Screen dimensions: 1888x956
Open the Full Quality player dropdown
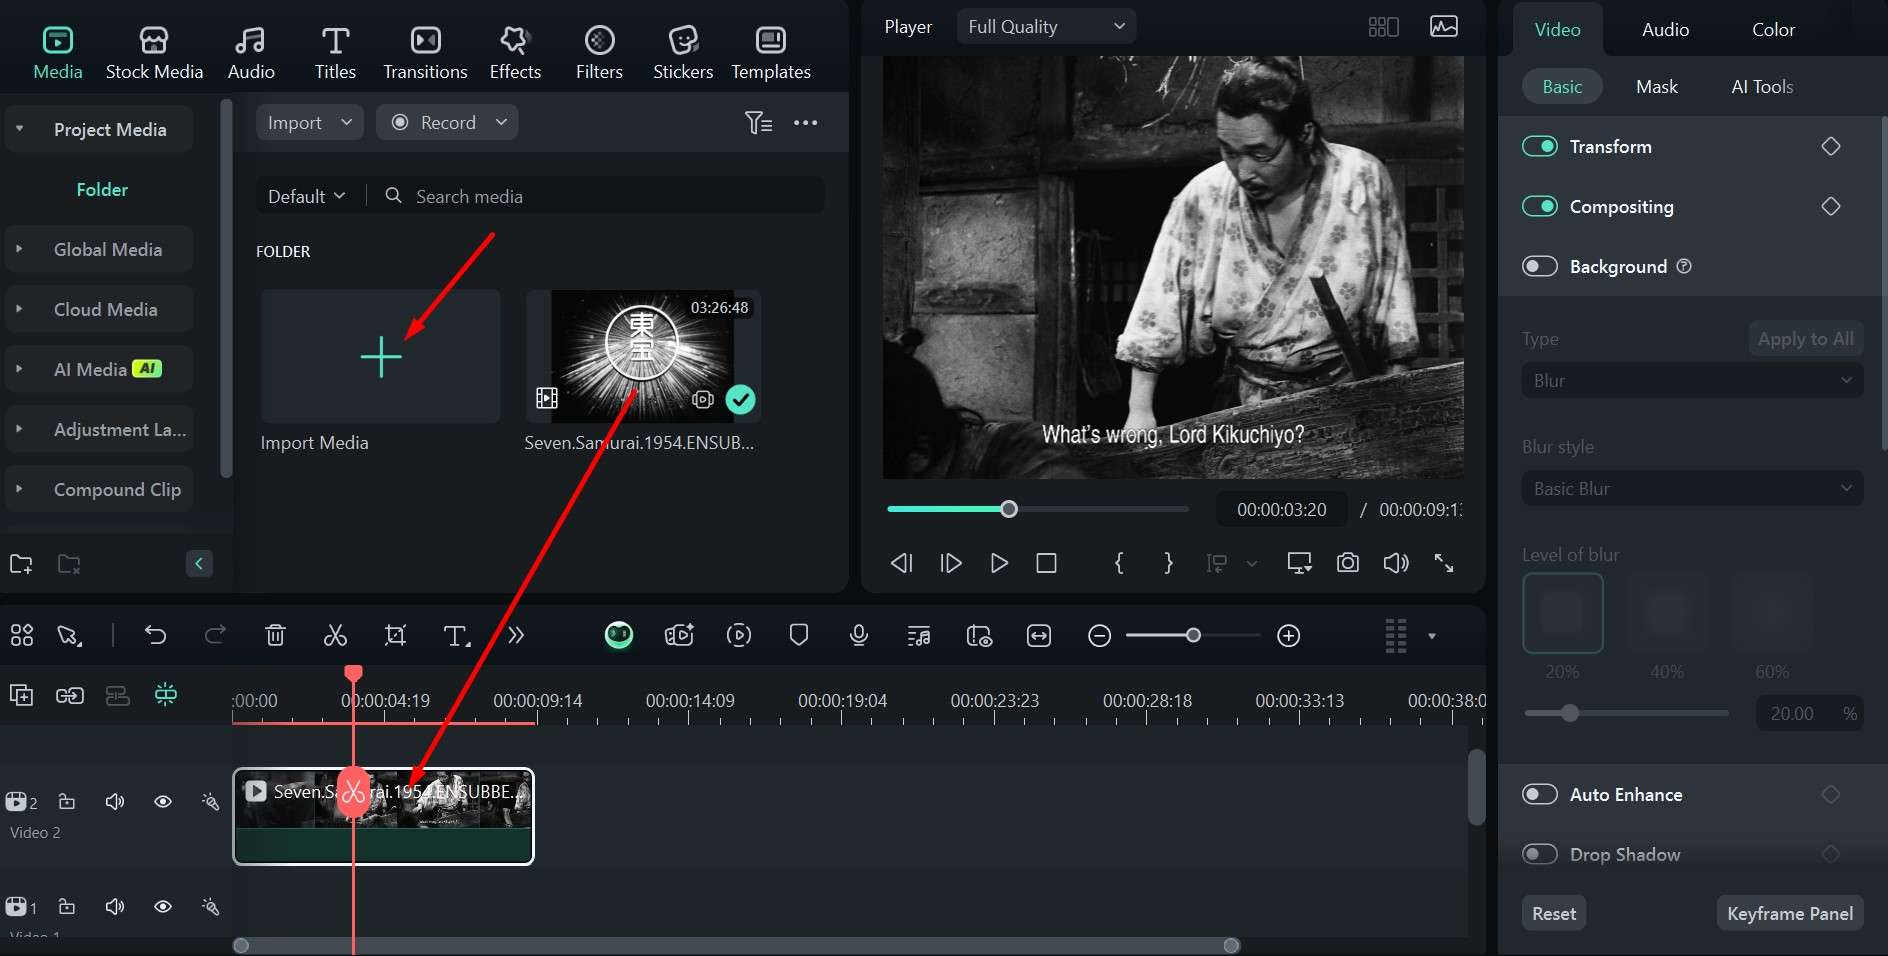click(1046, 27)
